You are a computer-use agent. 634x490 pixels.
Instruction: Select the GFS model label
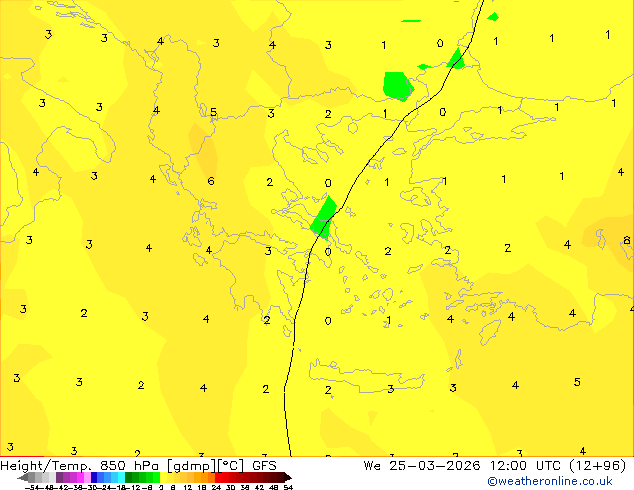tap(264, 465)
